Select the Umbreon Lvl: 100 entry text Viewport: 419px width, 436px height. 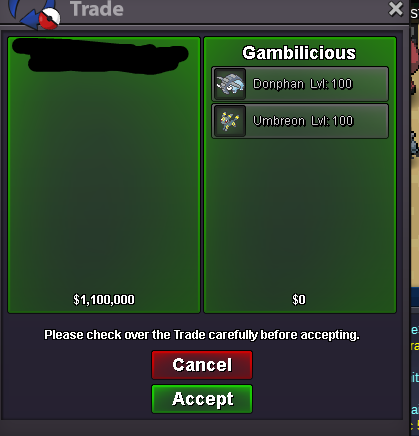click(303, 121)
